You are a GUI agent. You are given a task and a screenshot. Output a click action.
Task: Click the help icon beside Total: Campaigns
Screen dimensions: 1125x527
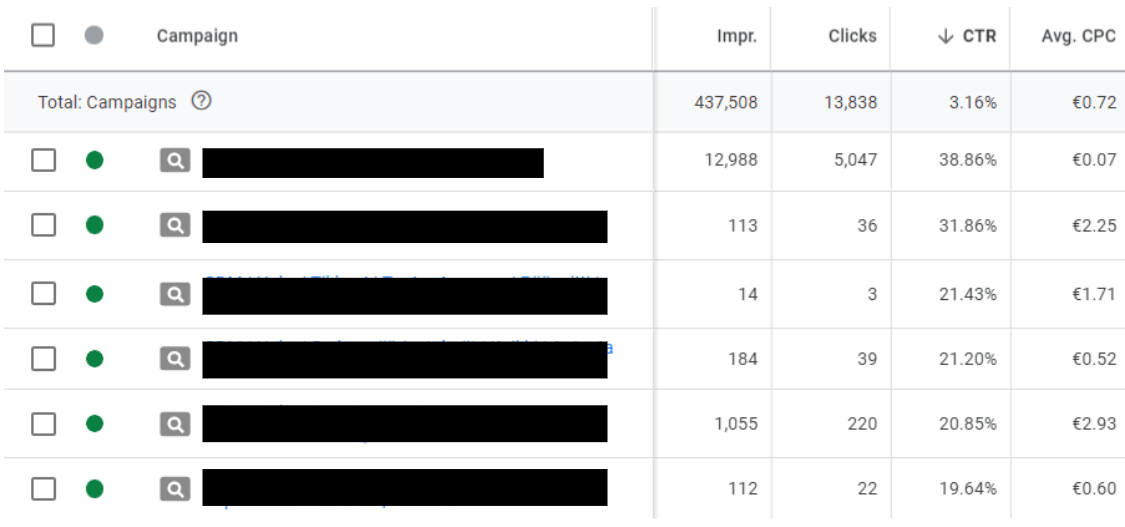tap(202, 102)
